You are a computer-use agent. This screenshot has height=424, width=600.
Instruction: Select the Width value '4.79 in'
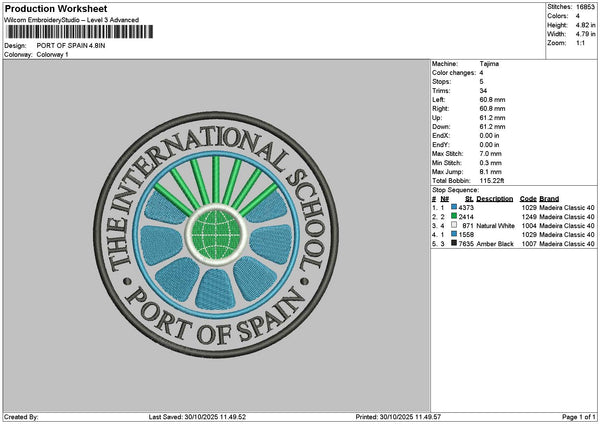click(585, 34)
